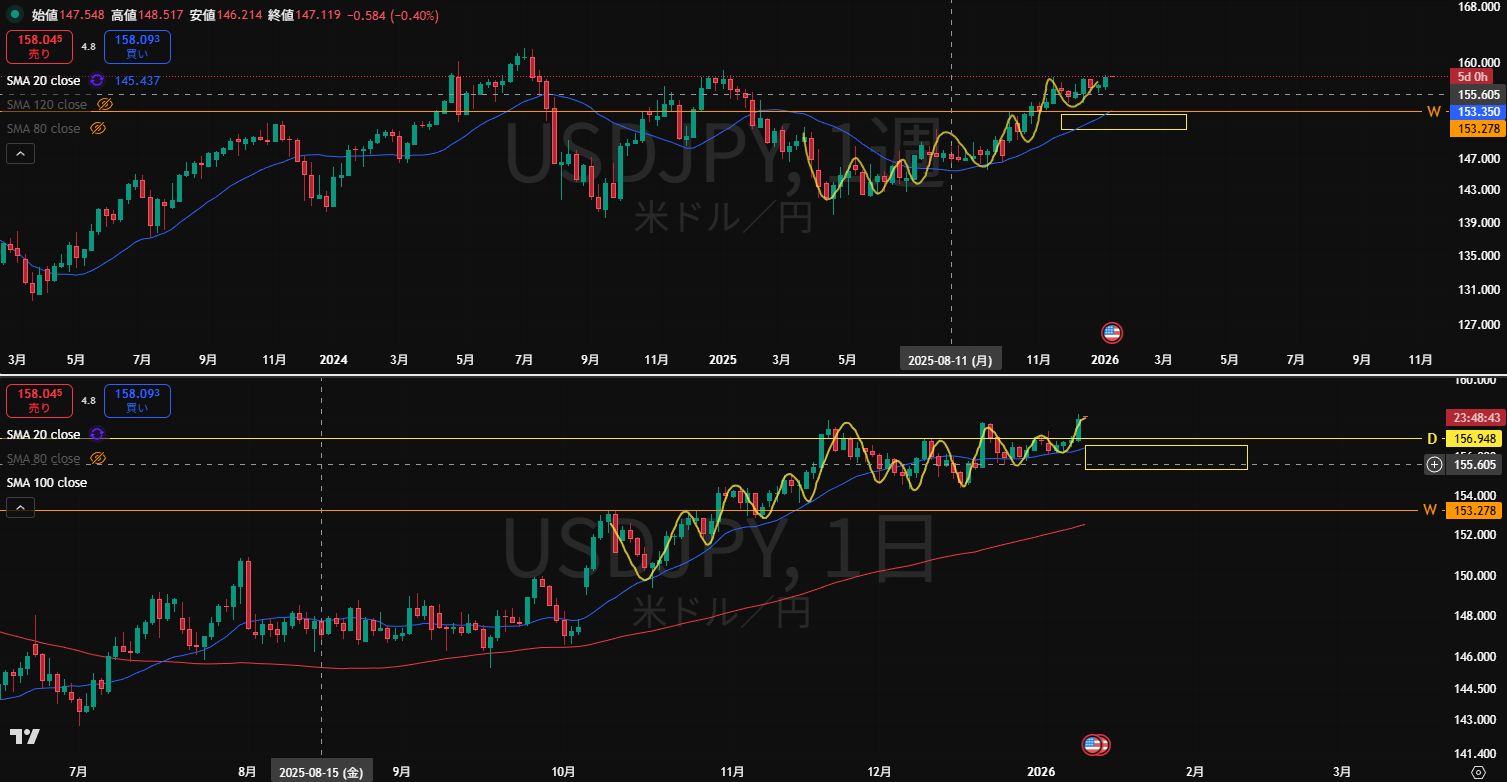Select the yellow rectangle drawing on weekly chart
Viewport: 1507px width, 782px height.
1123,115
